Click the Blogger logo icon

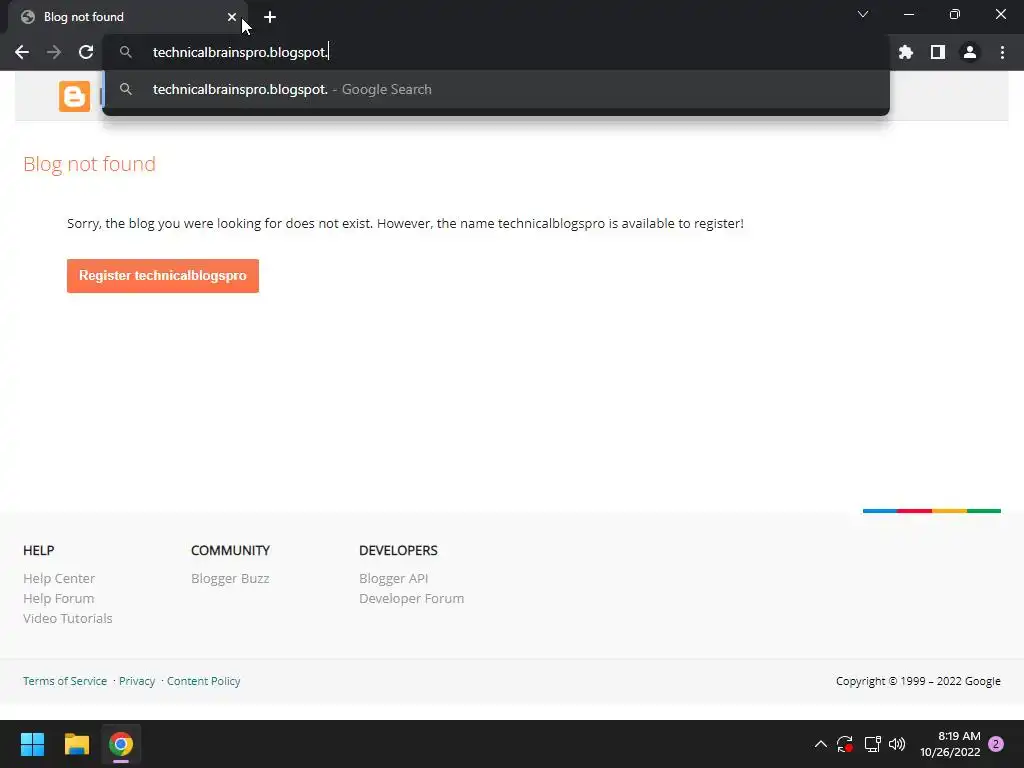74,97
